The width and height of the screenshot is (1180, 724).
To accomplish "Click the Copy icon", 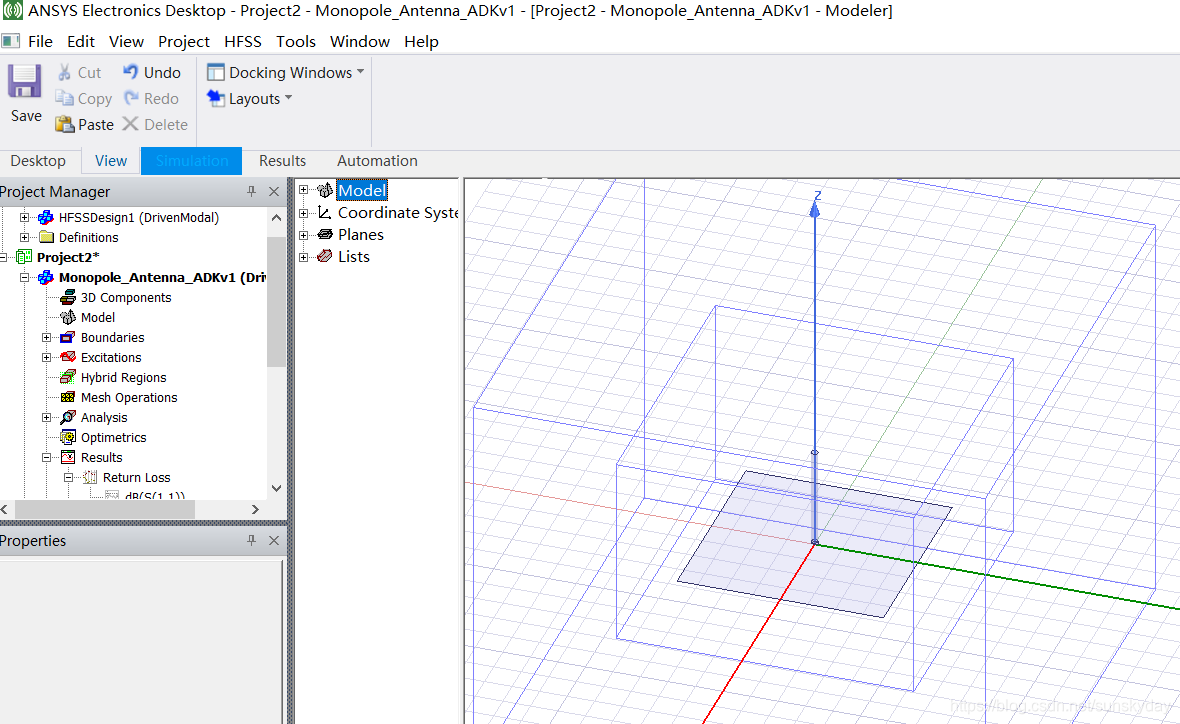I will [x=65, y=99].
